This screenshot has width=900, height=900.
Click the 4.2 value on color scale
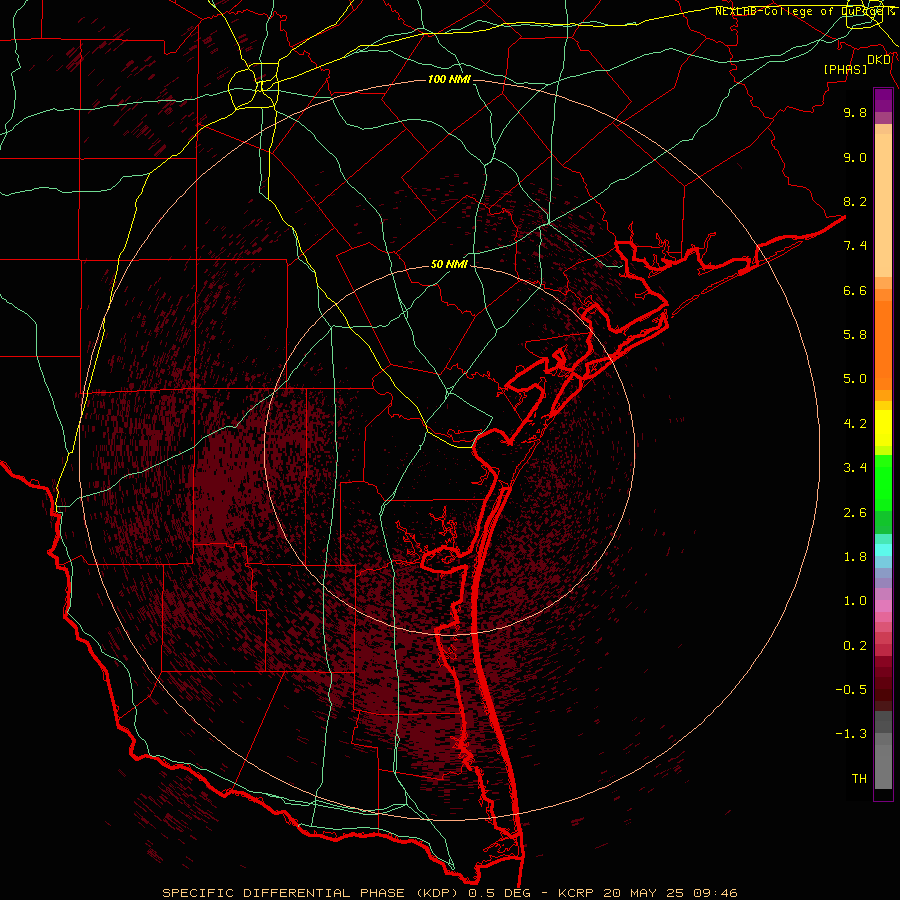pos(855,424)
